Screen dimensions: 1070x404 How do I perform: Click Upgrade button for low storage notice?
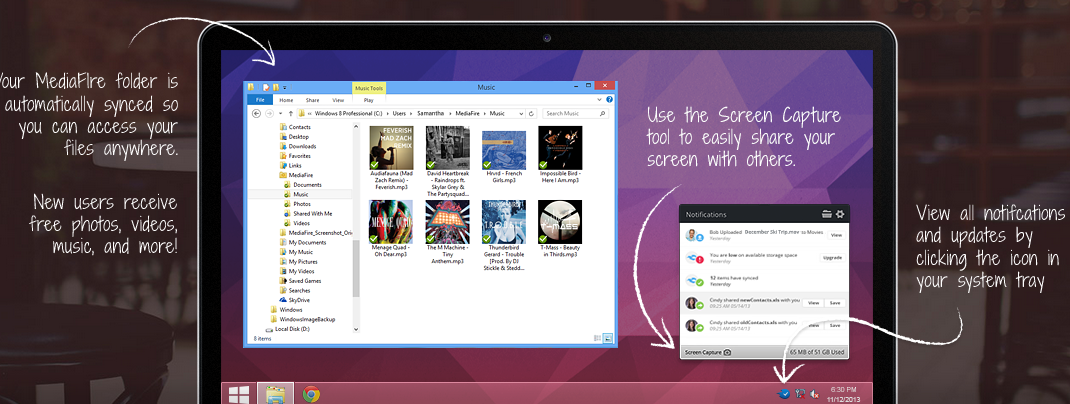pos(832,257)
